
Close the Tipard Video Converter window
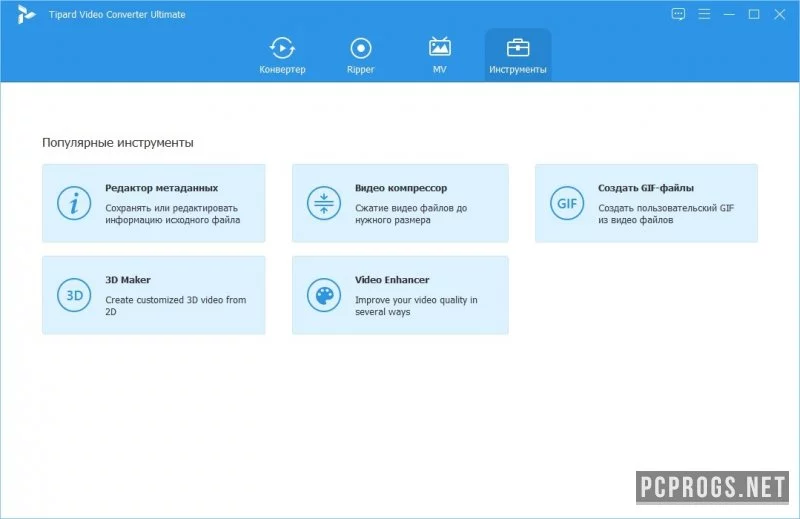point(780,14)
